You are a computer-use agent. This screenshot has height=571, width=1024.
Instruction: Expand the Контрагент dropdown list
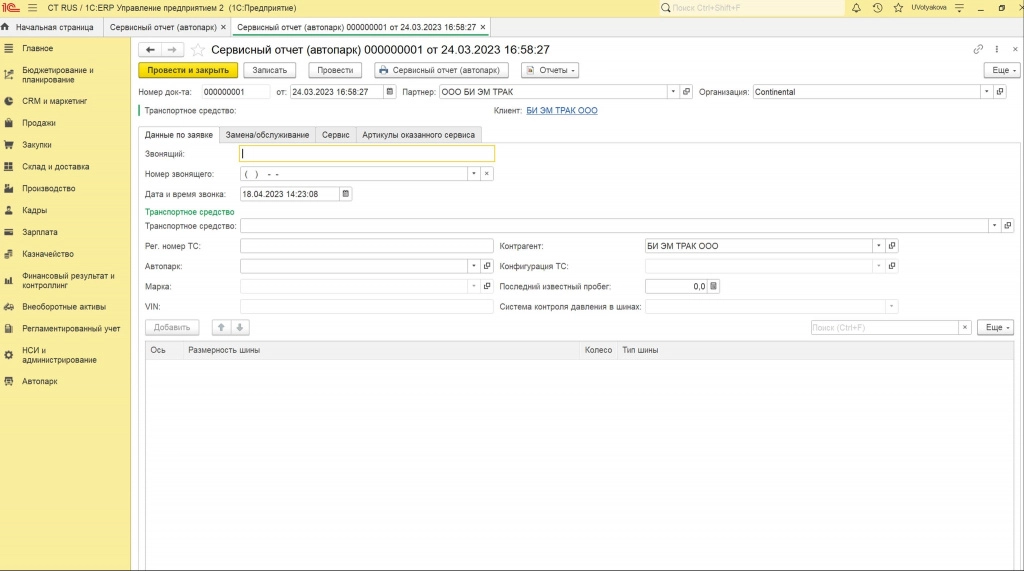click(878, 246)
